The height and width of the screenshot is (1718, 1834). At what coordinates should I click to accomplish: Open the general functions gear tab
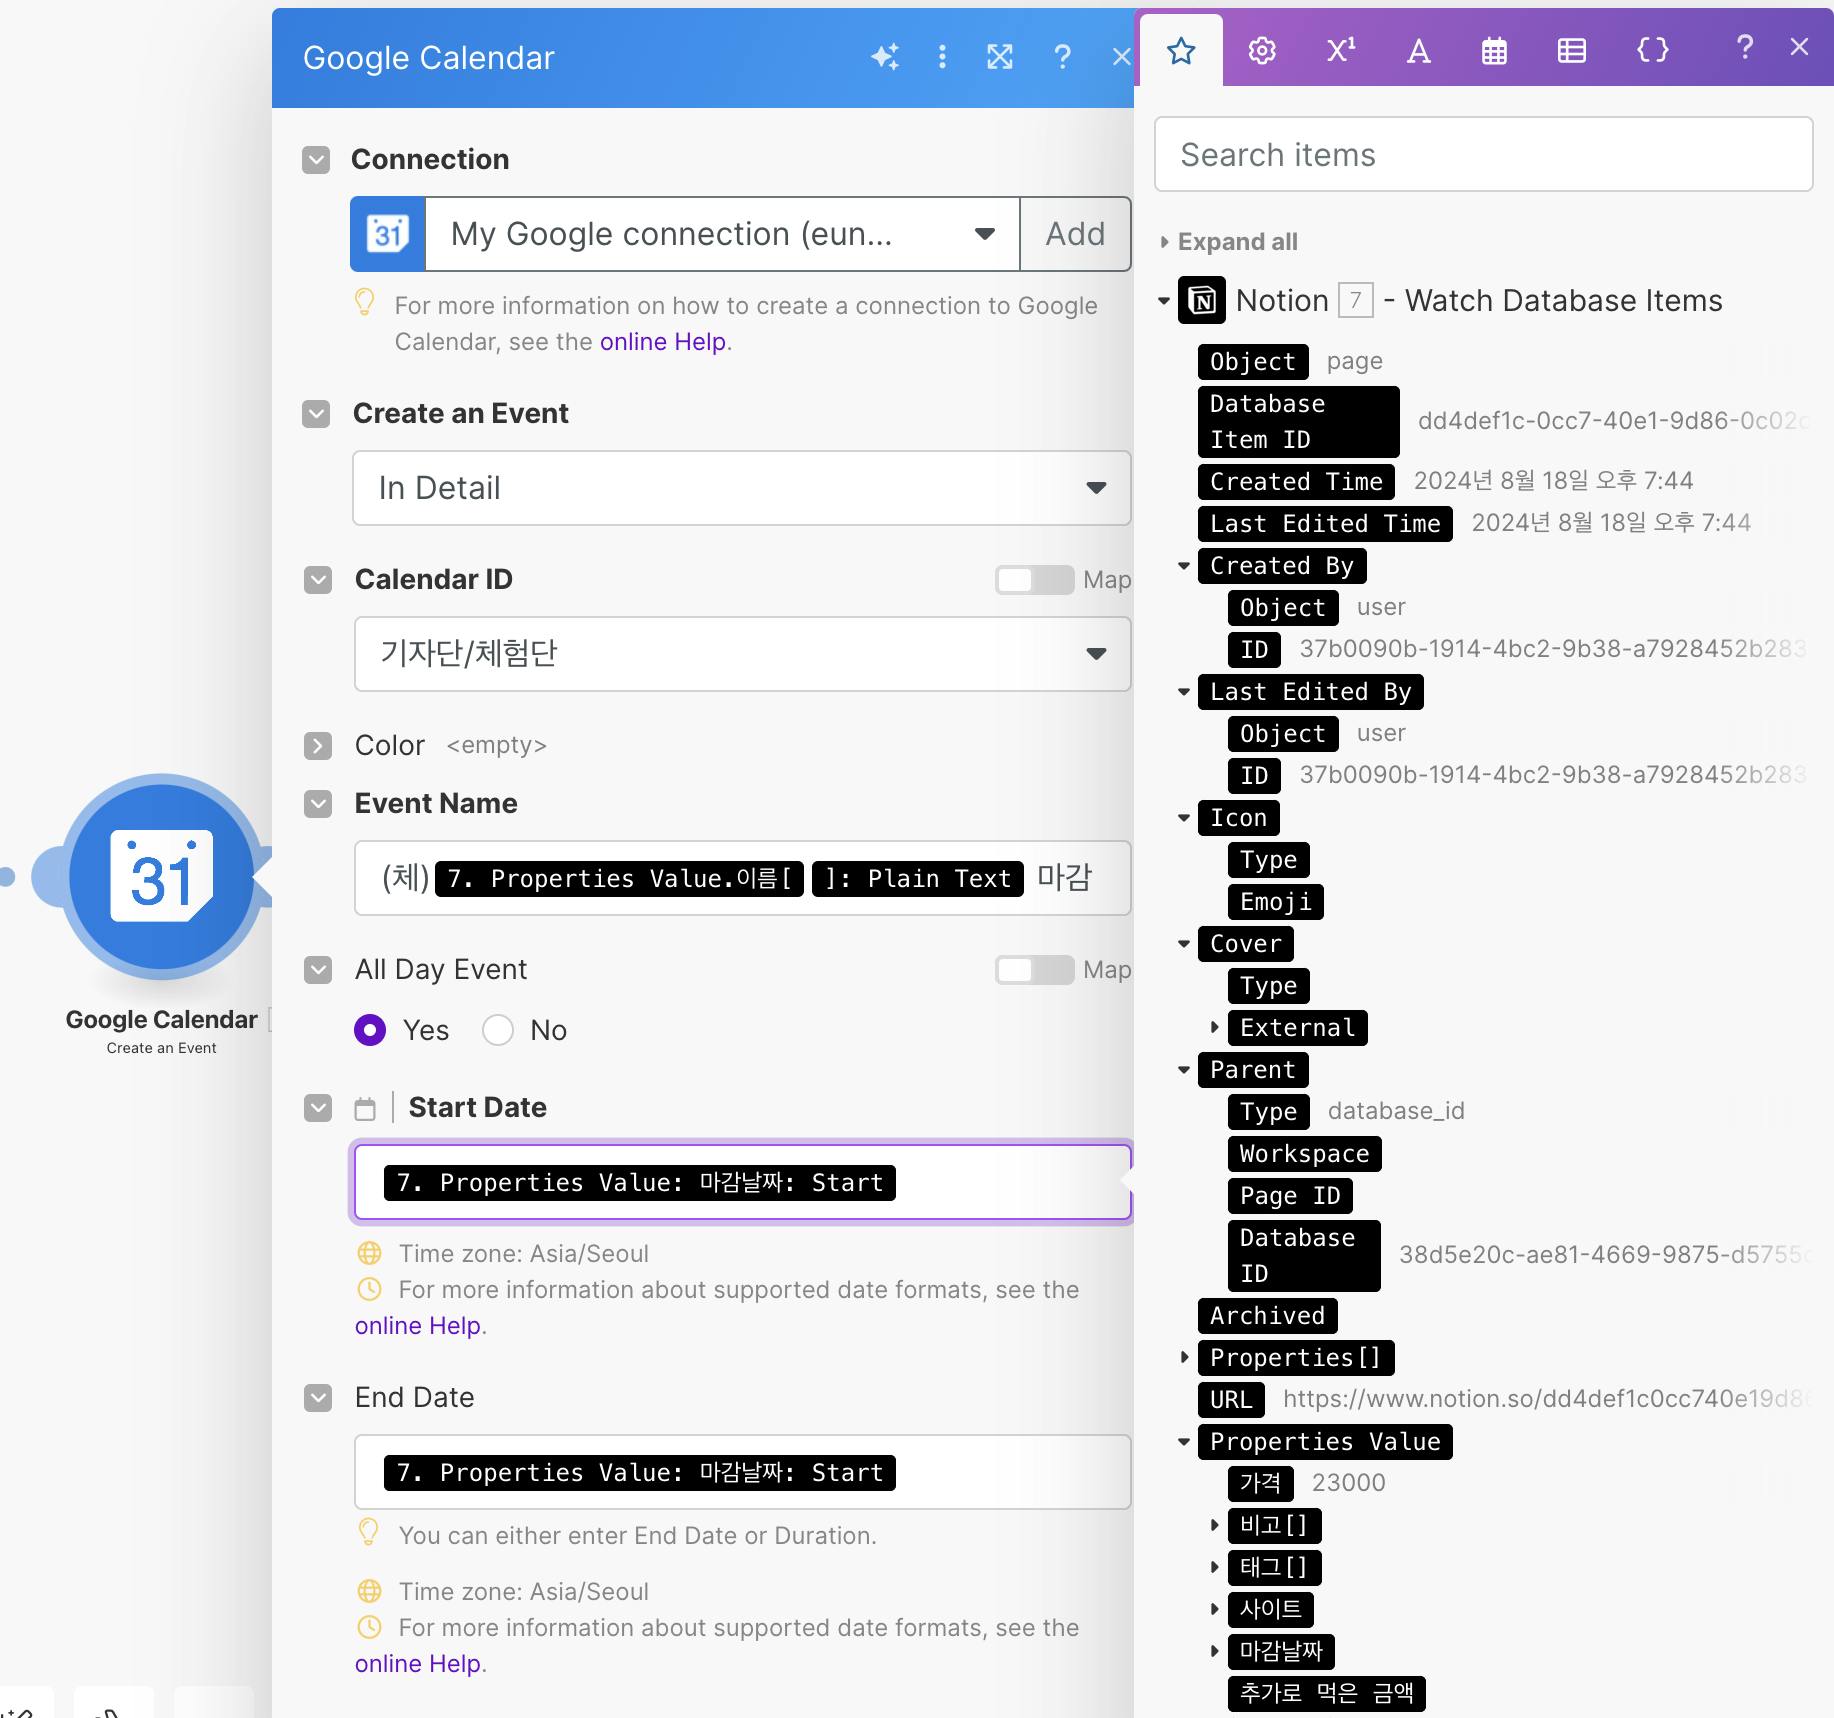coord(1262,51)
